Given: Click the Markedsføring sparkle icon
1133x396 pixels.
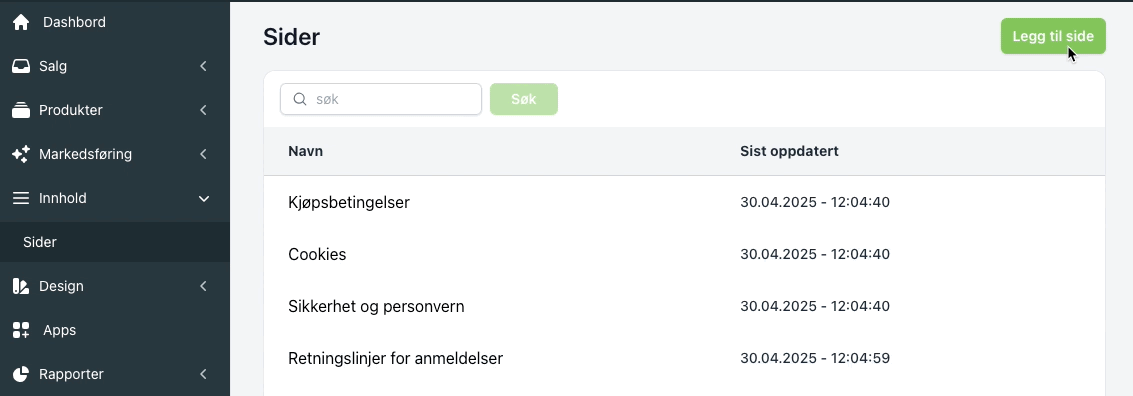Looking at the screenshot, I should [21, 154].
